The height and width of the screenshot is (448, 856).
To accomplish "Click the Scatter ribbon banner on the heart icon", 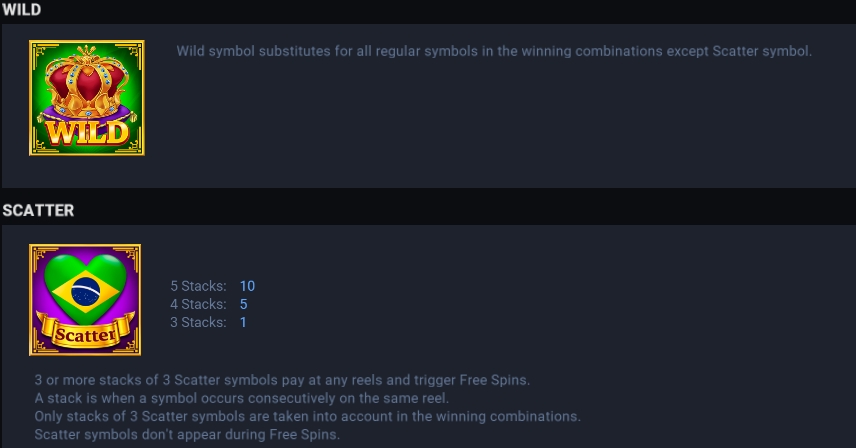I will pos(85,332).
